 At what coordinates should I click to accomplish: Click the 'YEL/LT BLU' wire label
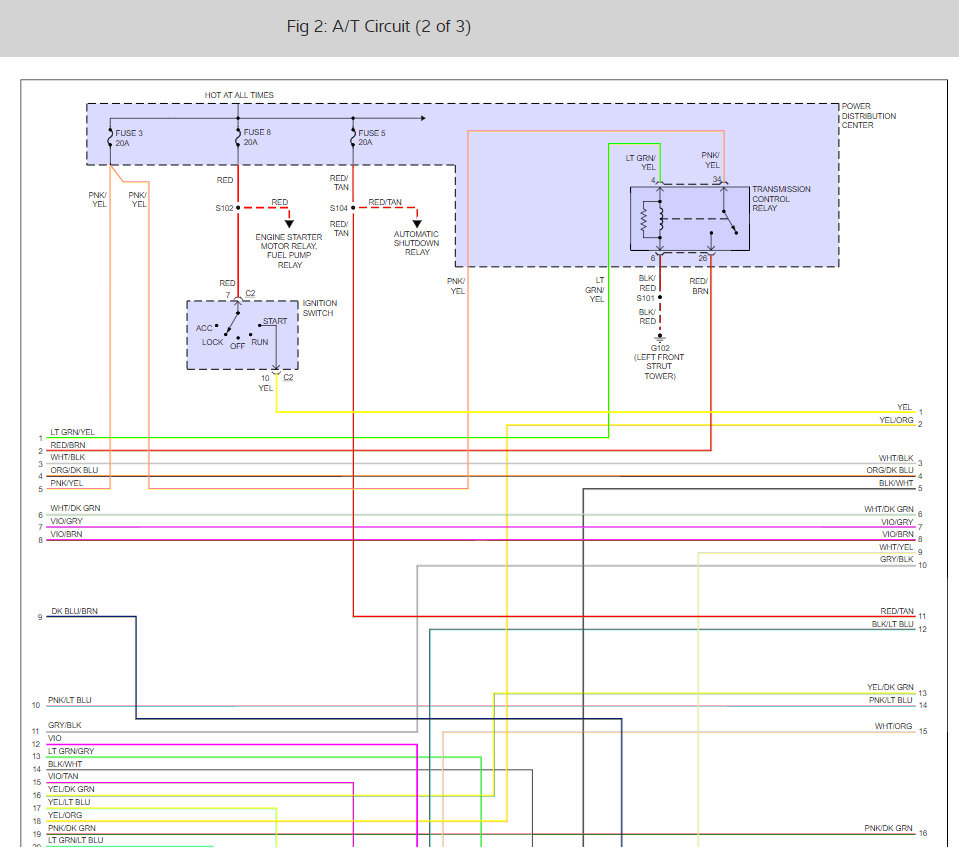coord(69,802)
